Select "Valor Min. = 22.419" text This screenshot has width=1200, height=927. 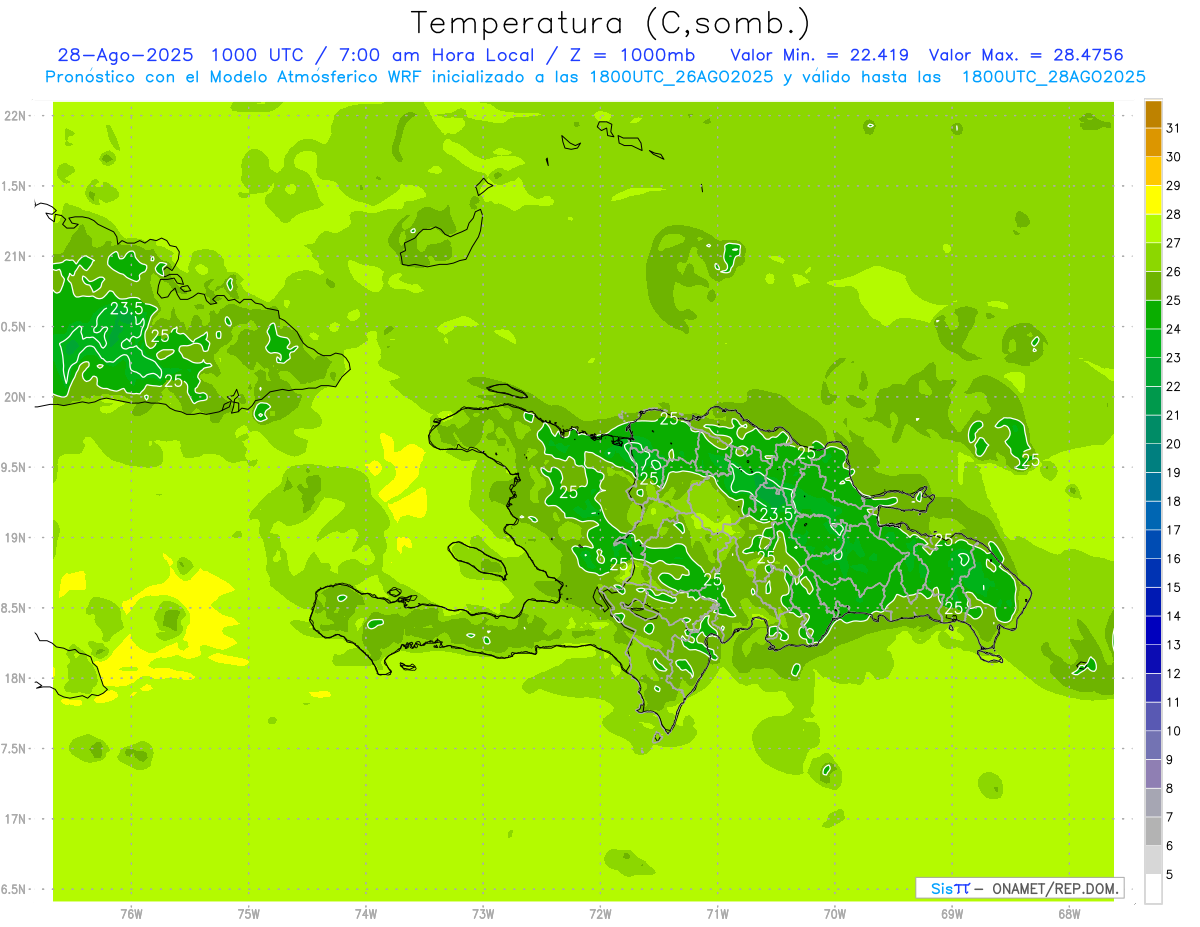coord(819,55)
